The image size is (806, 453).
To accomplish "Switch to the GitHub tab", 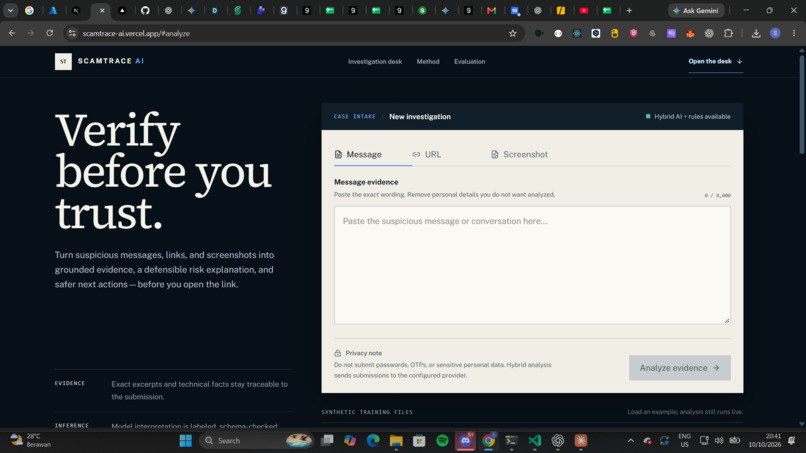I will point(145,10).
